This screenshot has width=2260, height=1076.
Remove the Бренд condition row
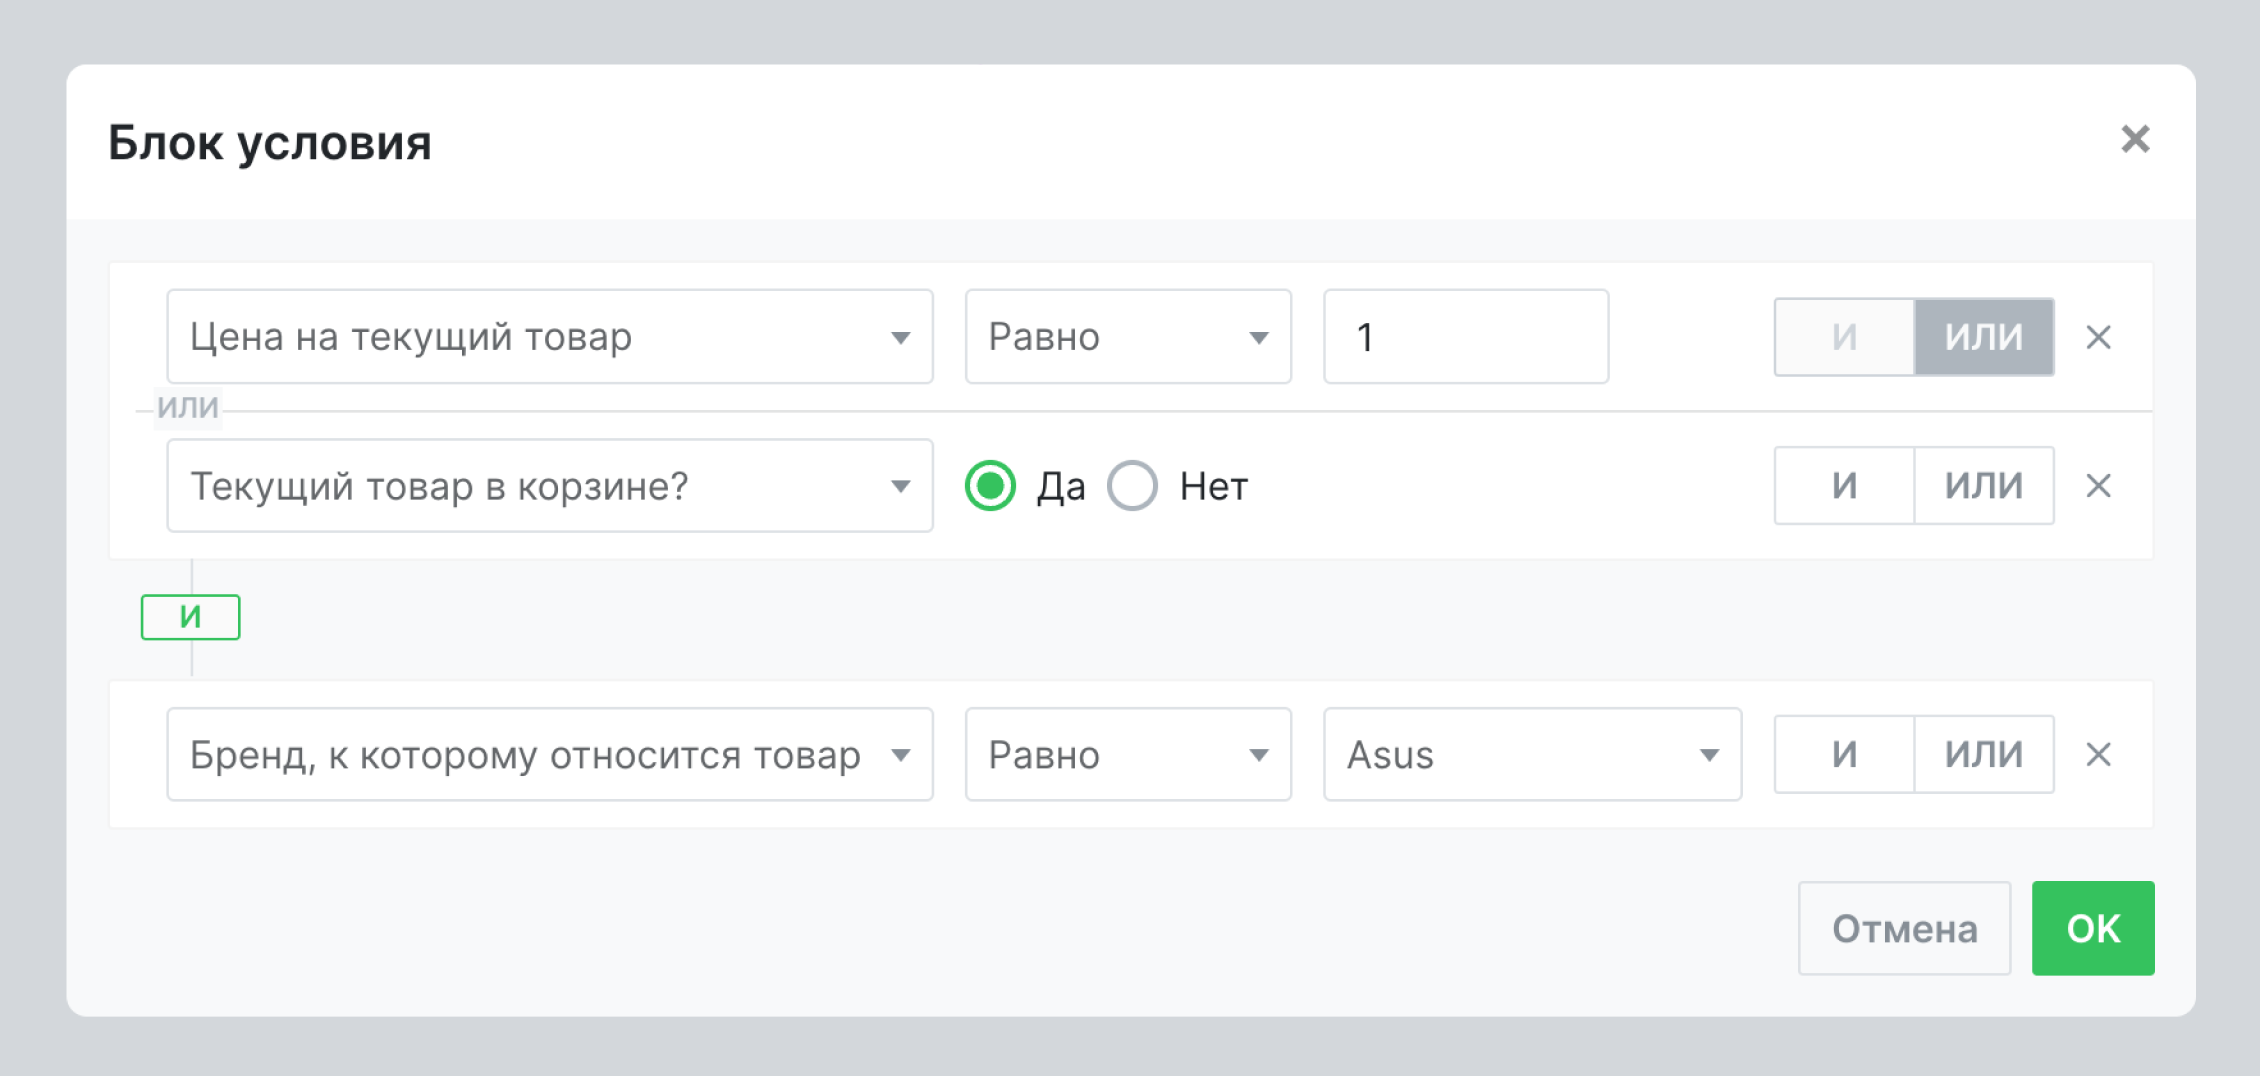coord(2098,754)
